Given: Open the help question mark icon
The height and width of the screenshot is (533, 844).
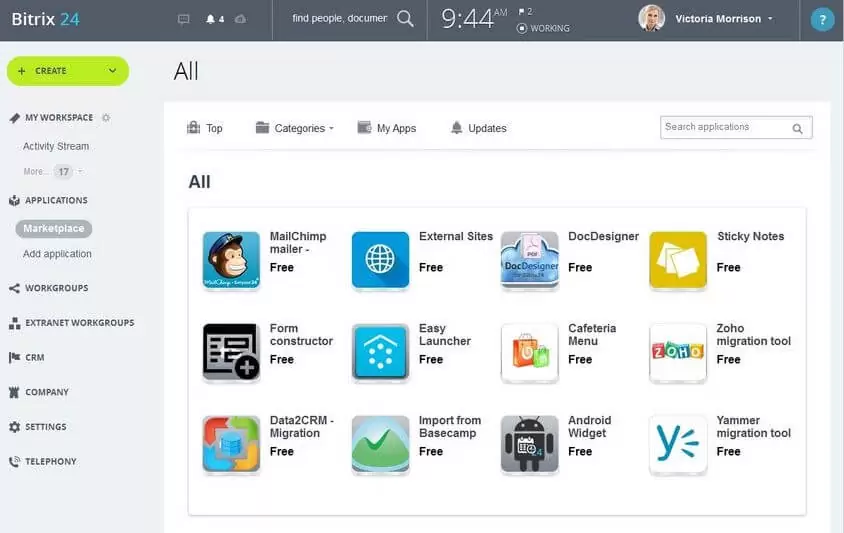Looking at the screenshot, I should click(822, 20).
